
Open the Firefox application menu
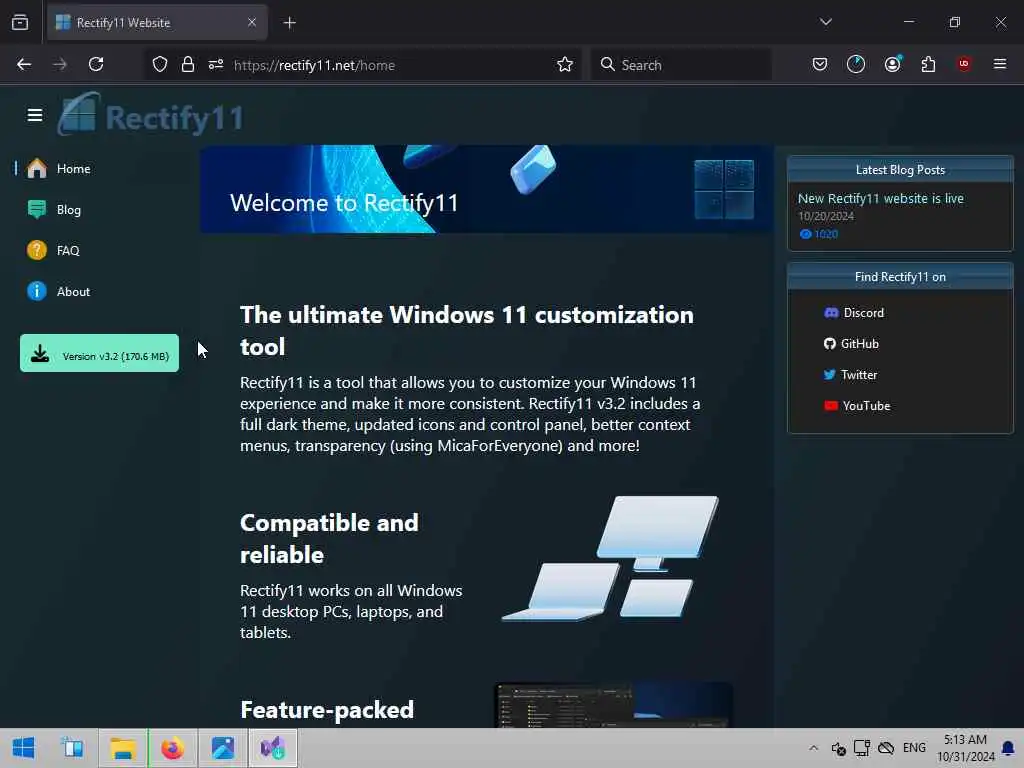pos(1000,64)
